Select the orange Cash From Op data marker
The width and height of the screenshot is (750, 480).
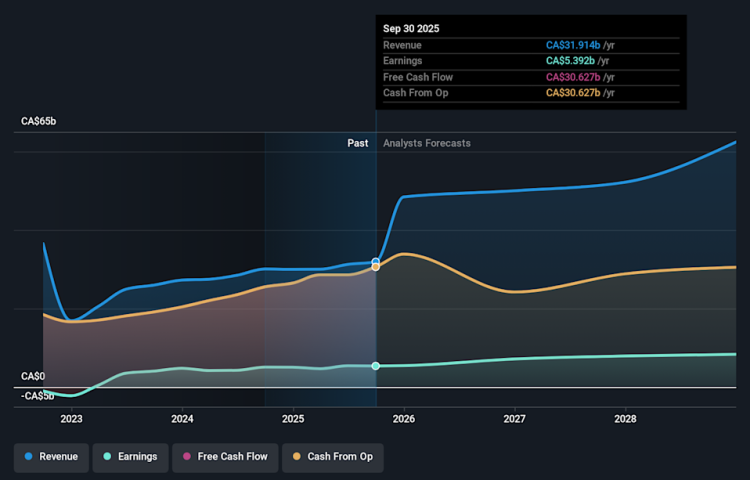(x=376, y=268)
